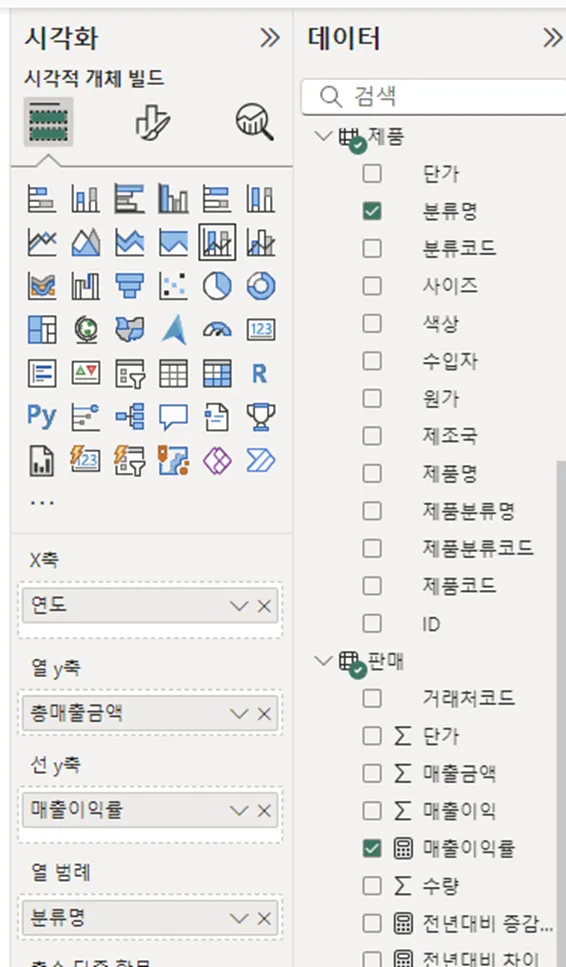Select the pie chart visual icon
Image resolution: width=566 pixels, height=967 pixels.
(217, 286)
